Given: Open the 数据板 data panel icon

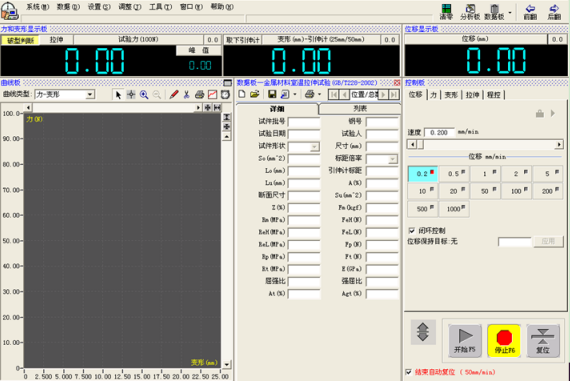Looking at the screenshot, I should 494,12.
